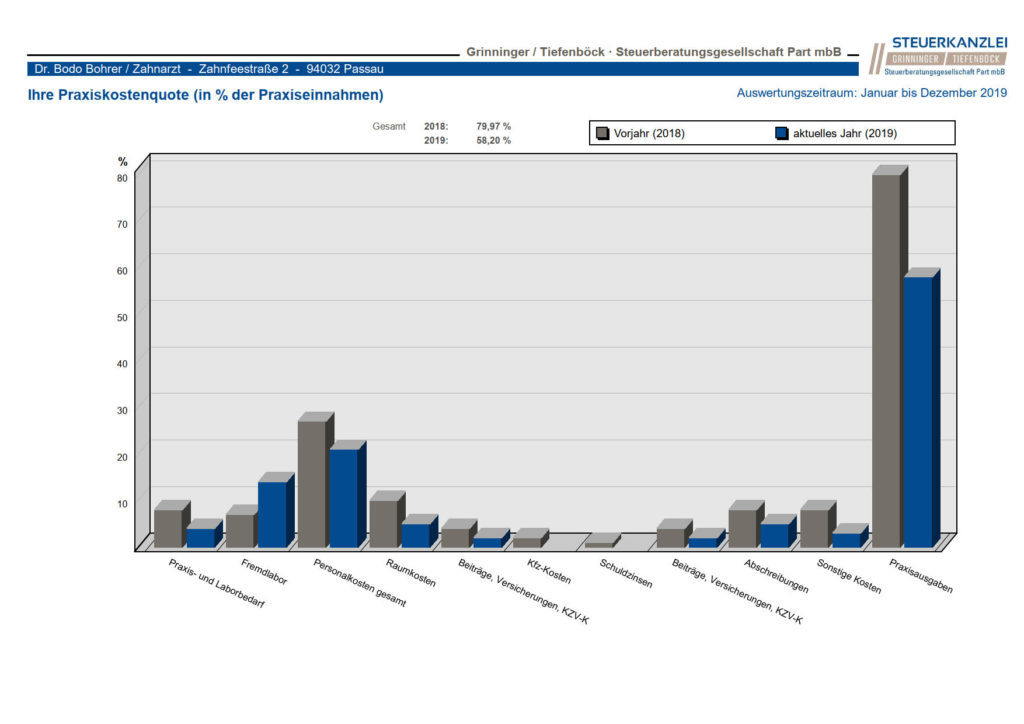Click the blue 2019 bar for Praxis- und Laborbedarf
The image size is (1024, 724).
[201, 538]
